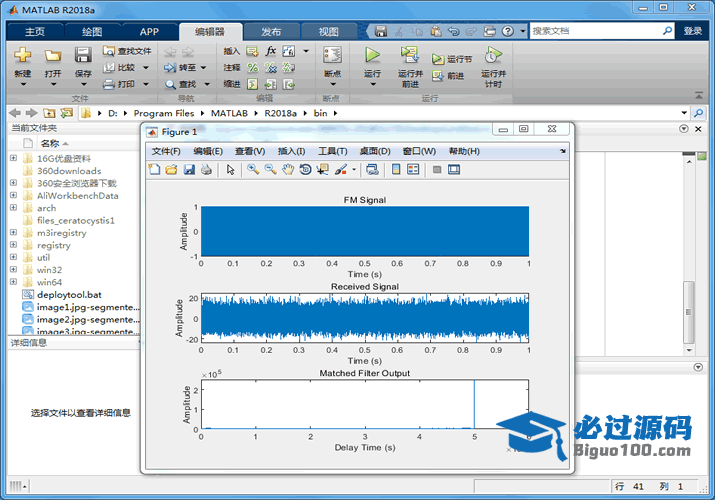Select the Brush data tool
The image size is (715, 500).
341,170
